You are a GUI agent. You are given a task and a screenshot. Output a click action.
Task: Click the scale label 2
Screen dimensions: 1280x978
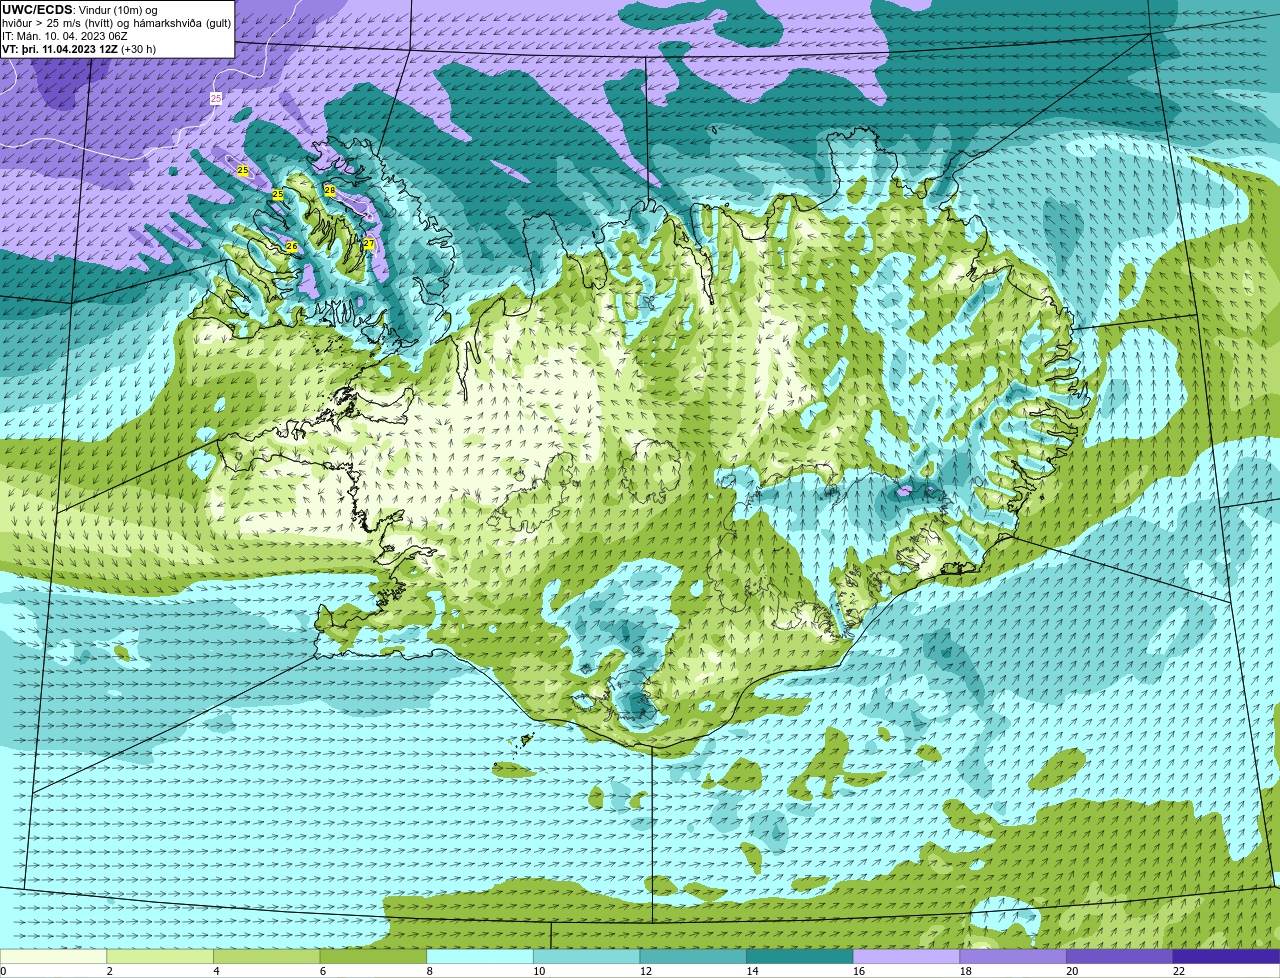coord(109,971)
